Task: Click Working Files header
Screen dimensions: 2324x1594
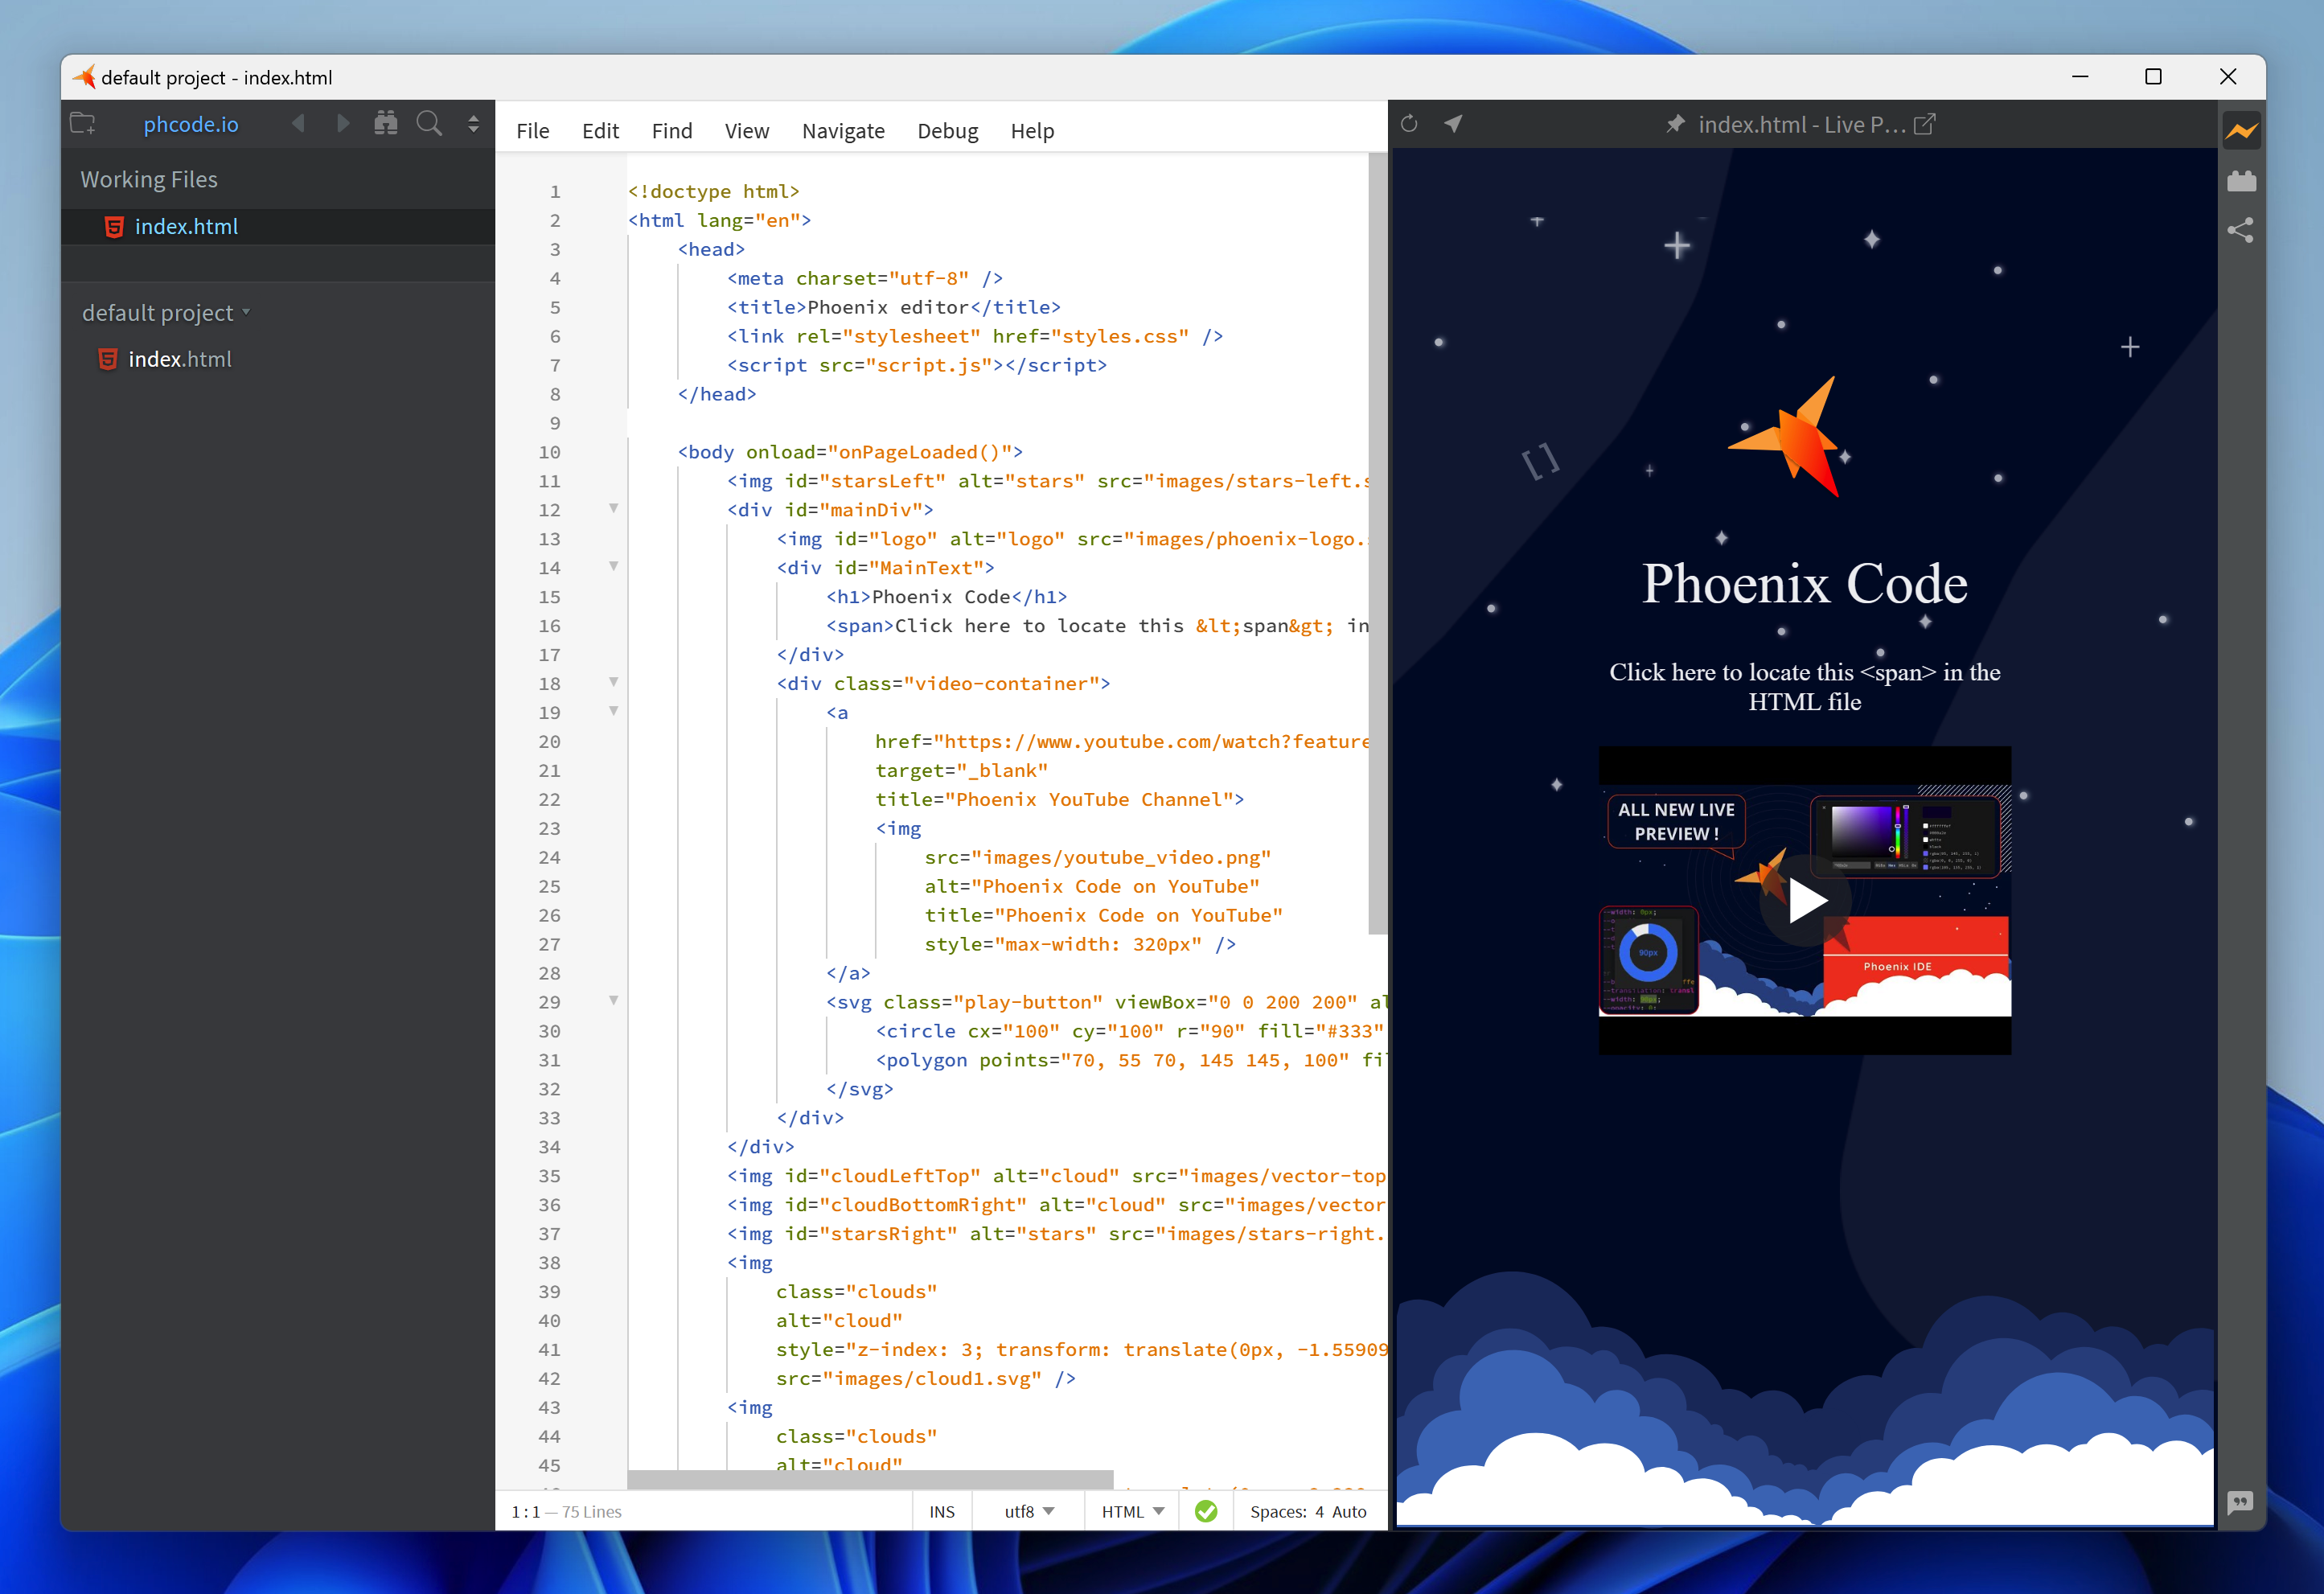Action: [149, 179]
